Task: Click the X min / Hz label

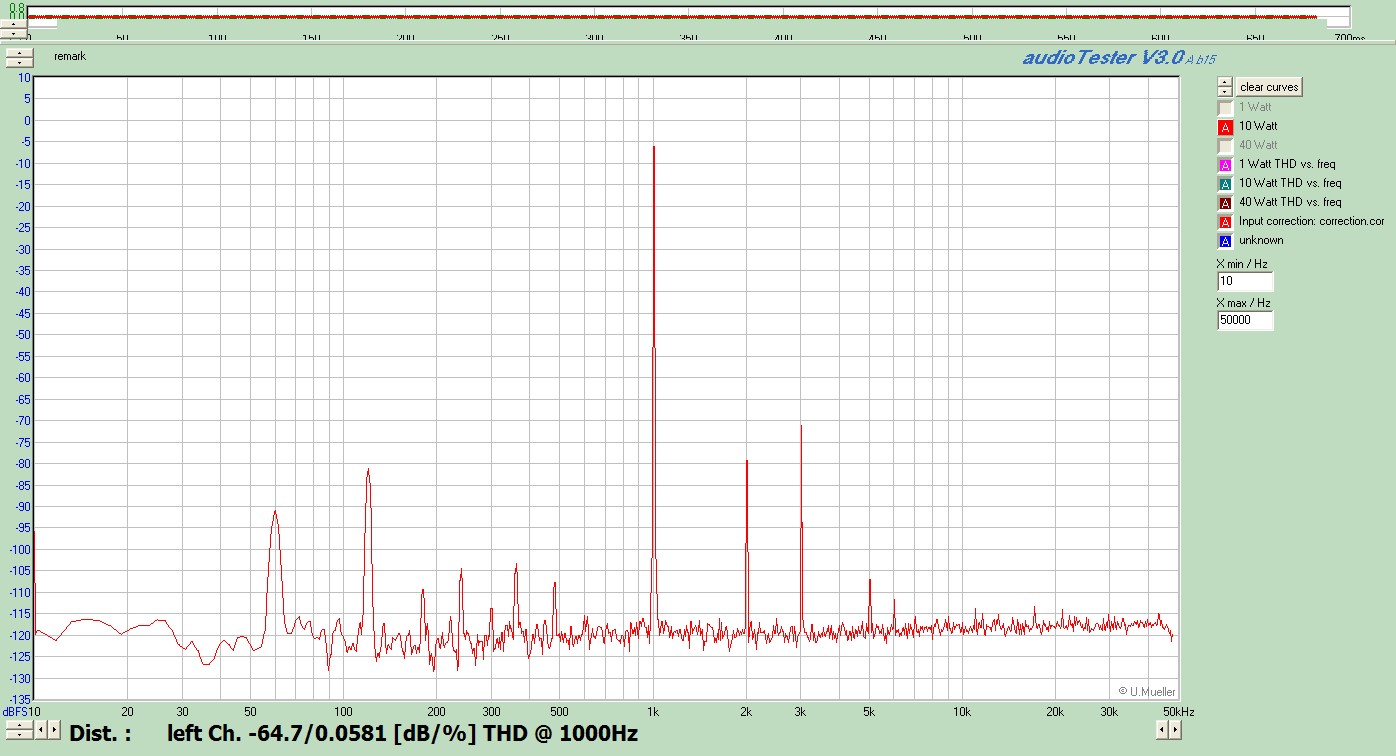Action: 1242,264
